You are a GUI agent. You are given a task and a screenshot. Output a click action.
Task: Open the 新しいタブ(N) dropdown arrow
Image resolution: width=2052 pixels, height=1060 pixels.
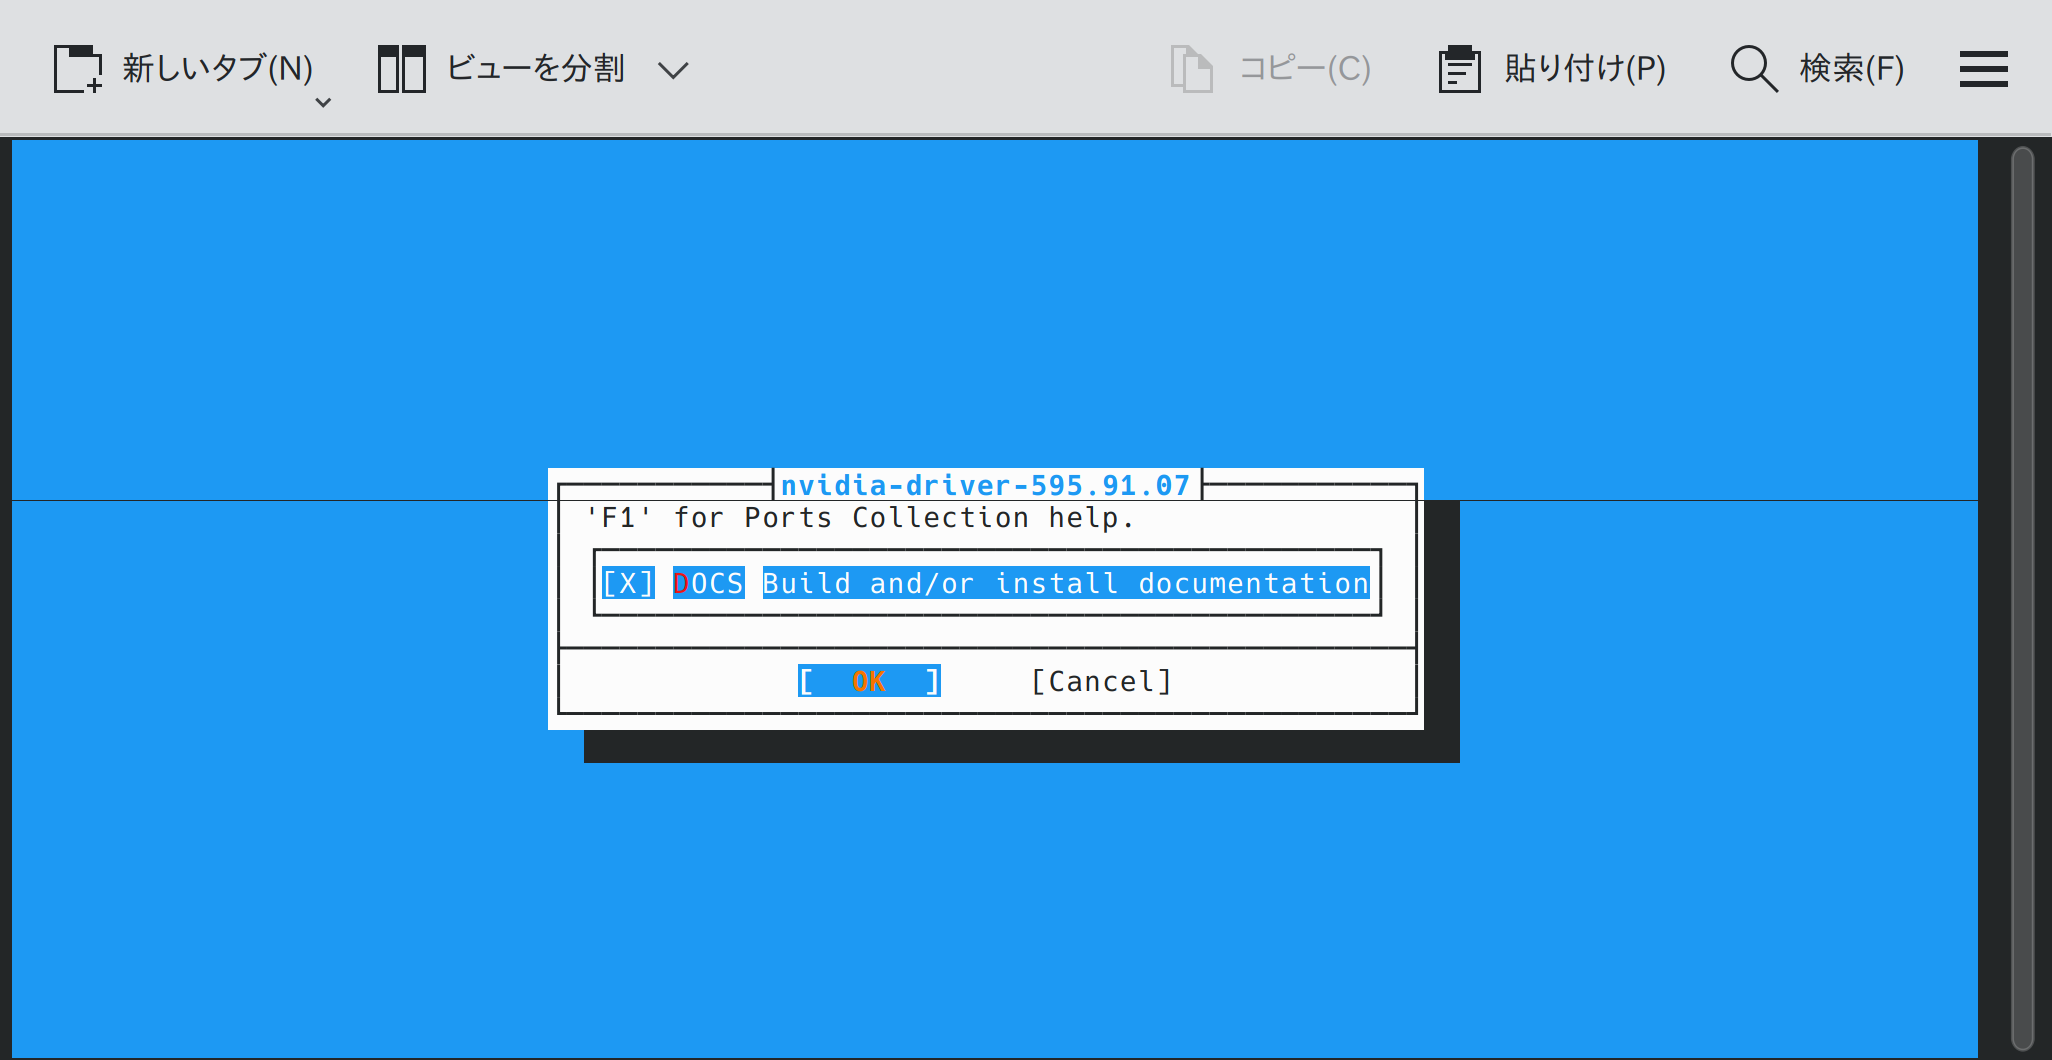pos(323,102)
